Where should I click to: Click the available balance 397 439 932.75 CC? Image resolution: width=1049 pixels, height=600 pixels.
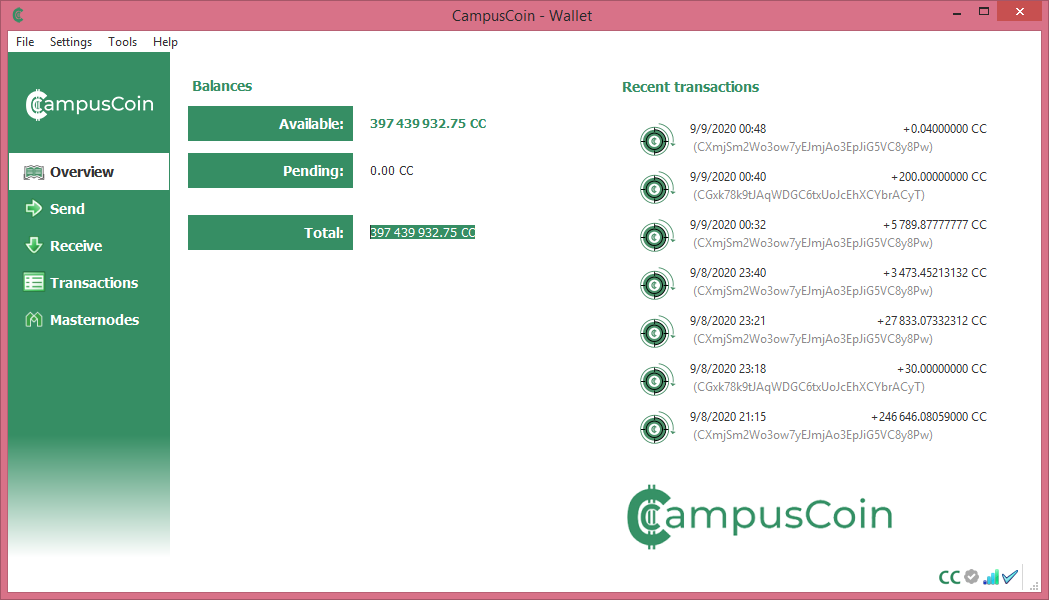click(428, 124)
